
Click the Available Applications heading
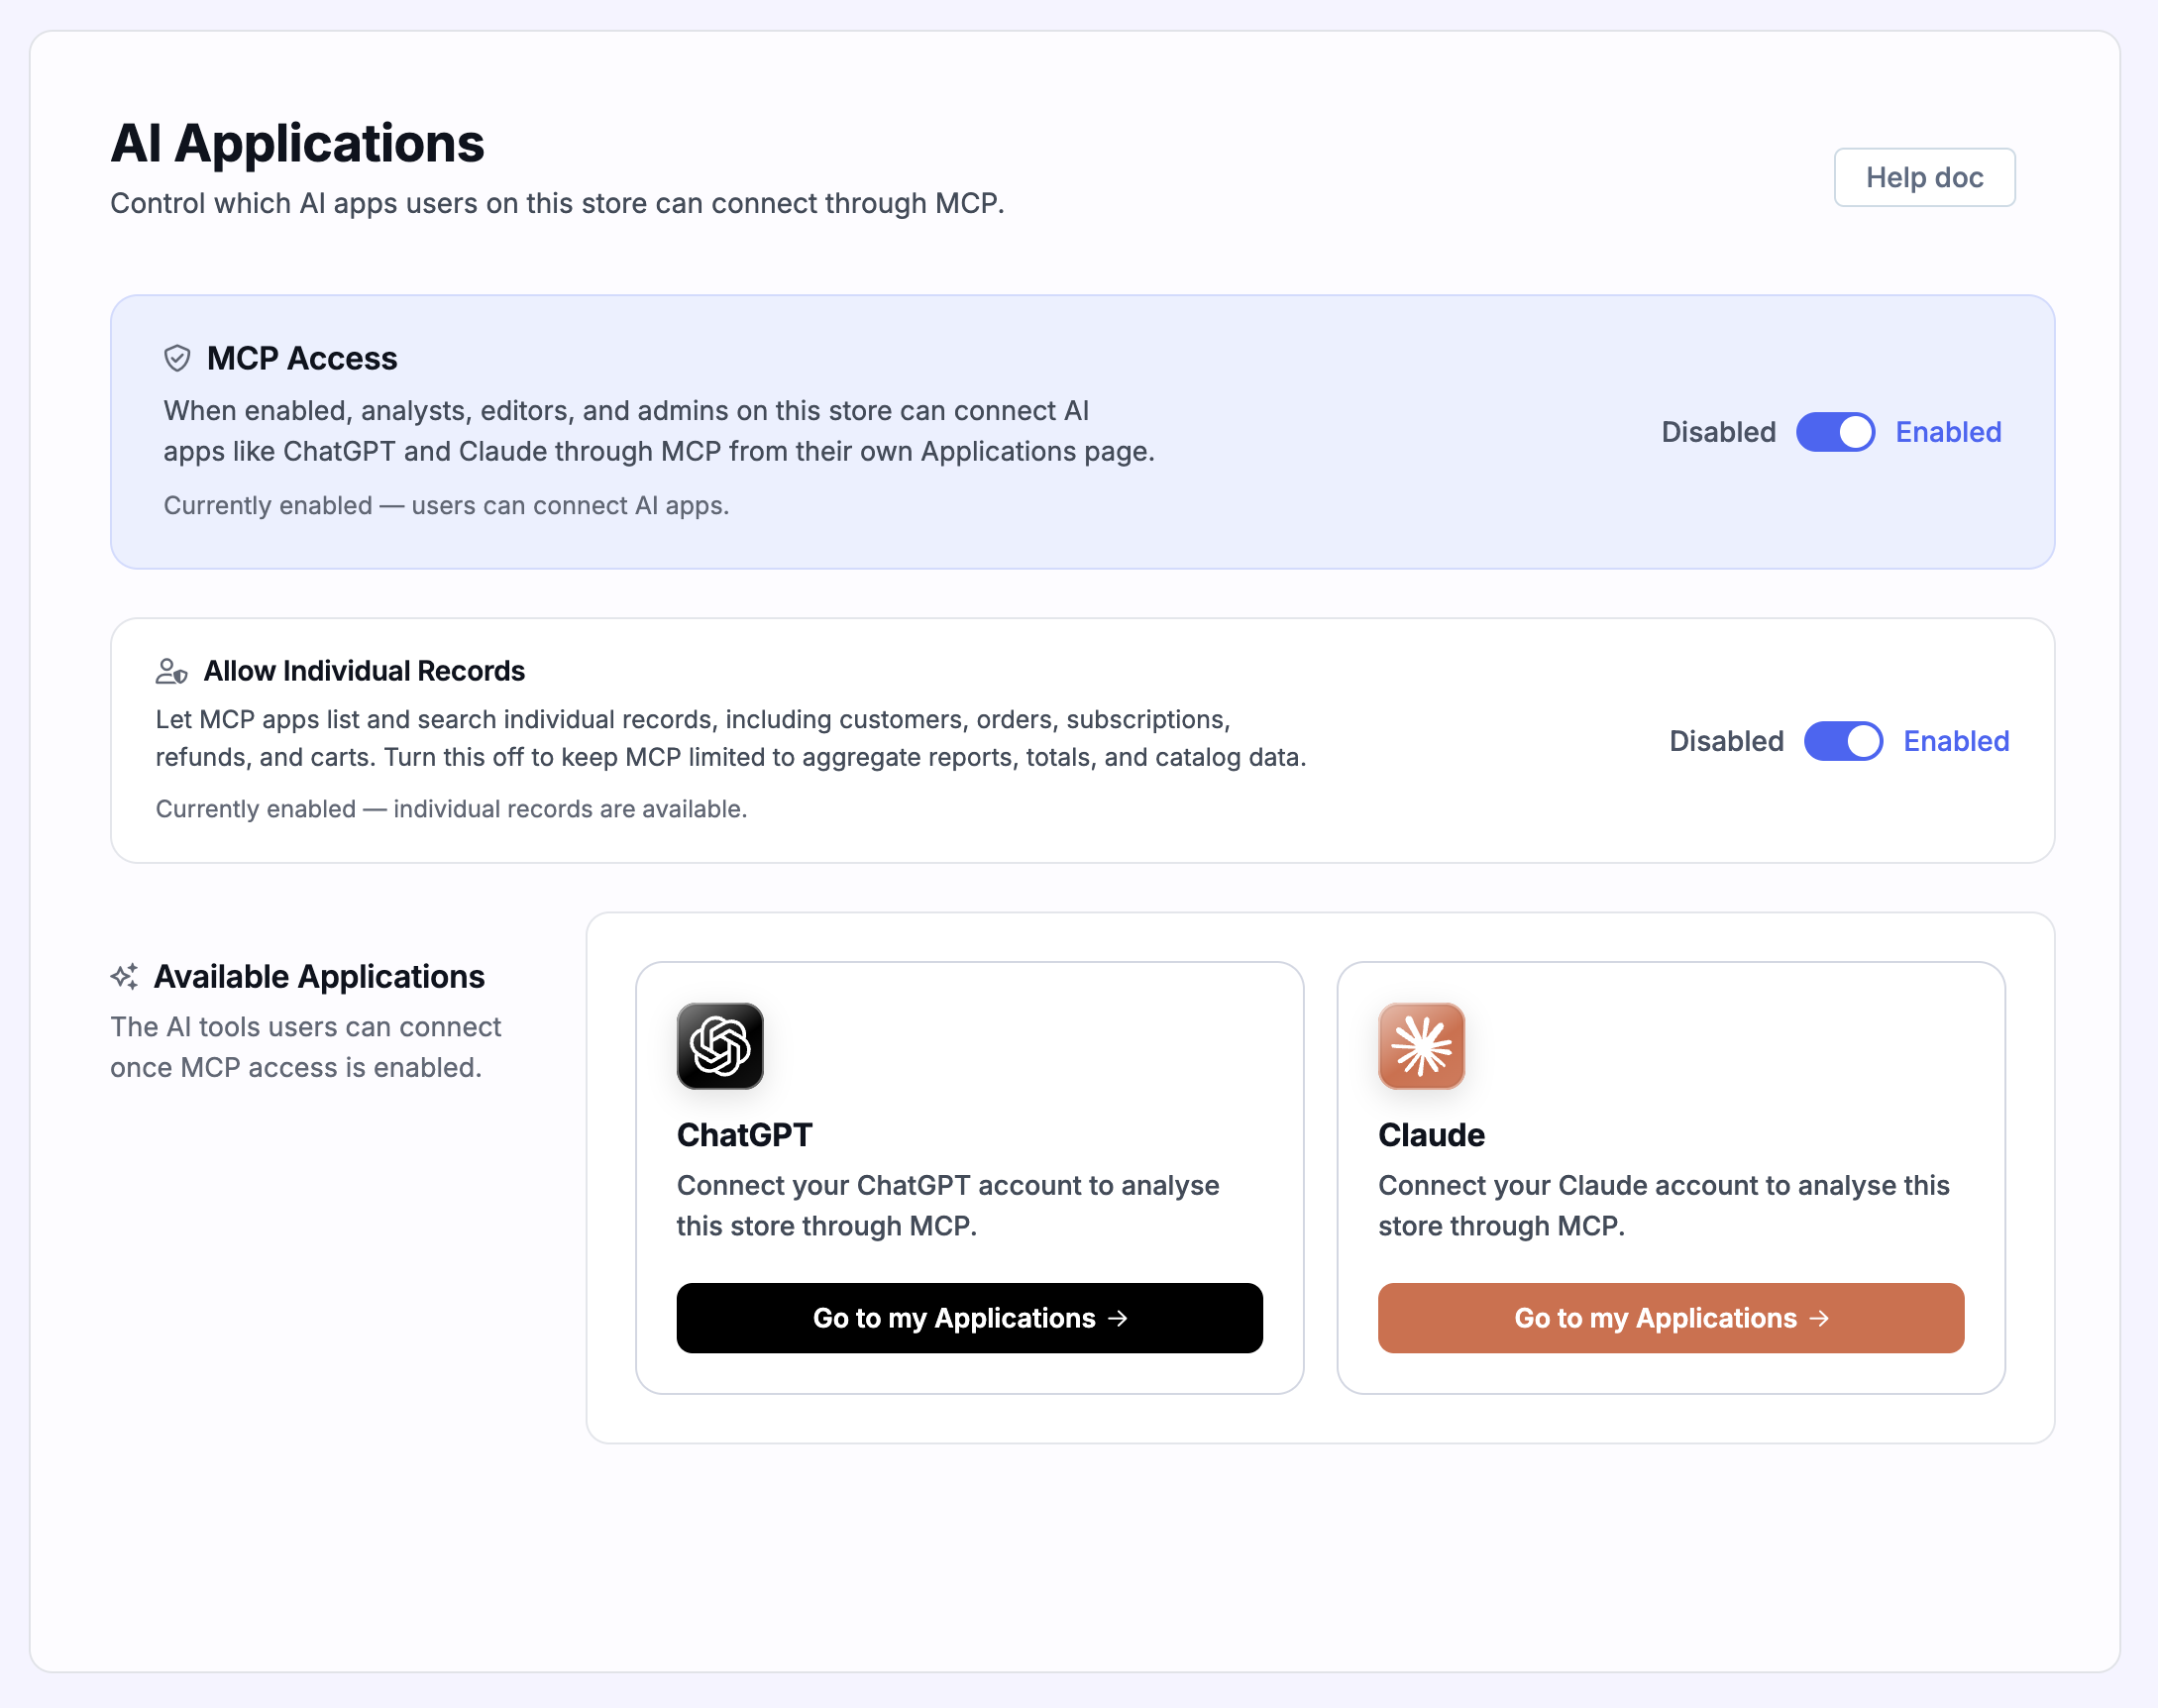click(319, 976)
